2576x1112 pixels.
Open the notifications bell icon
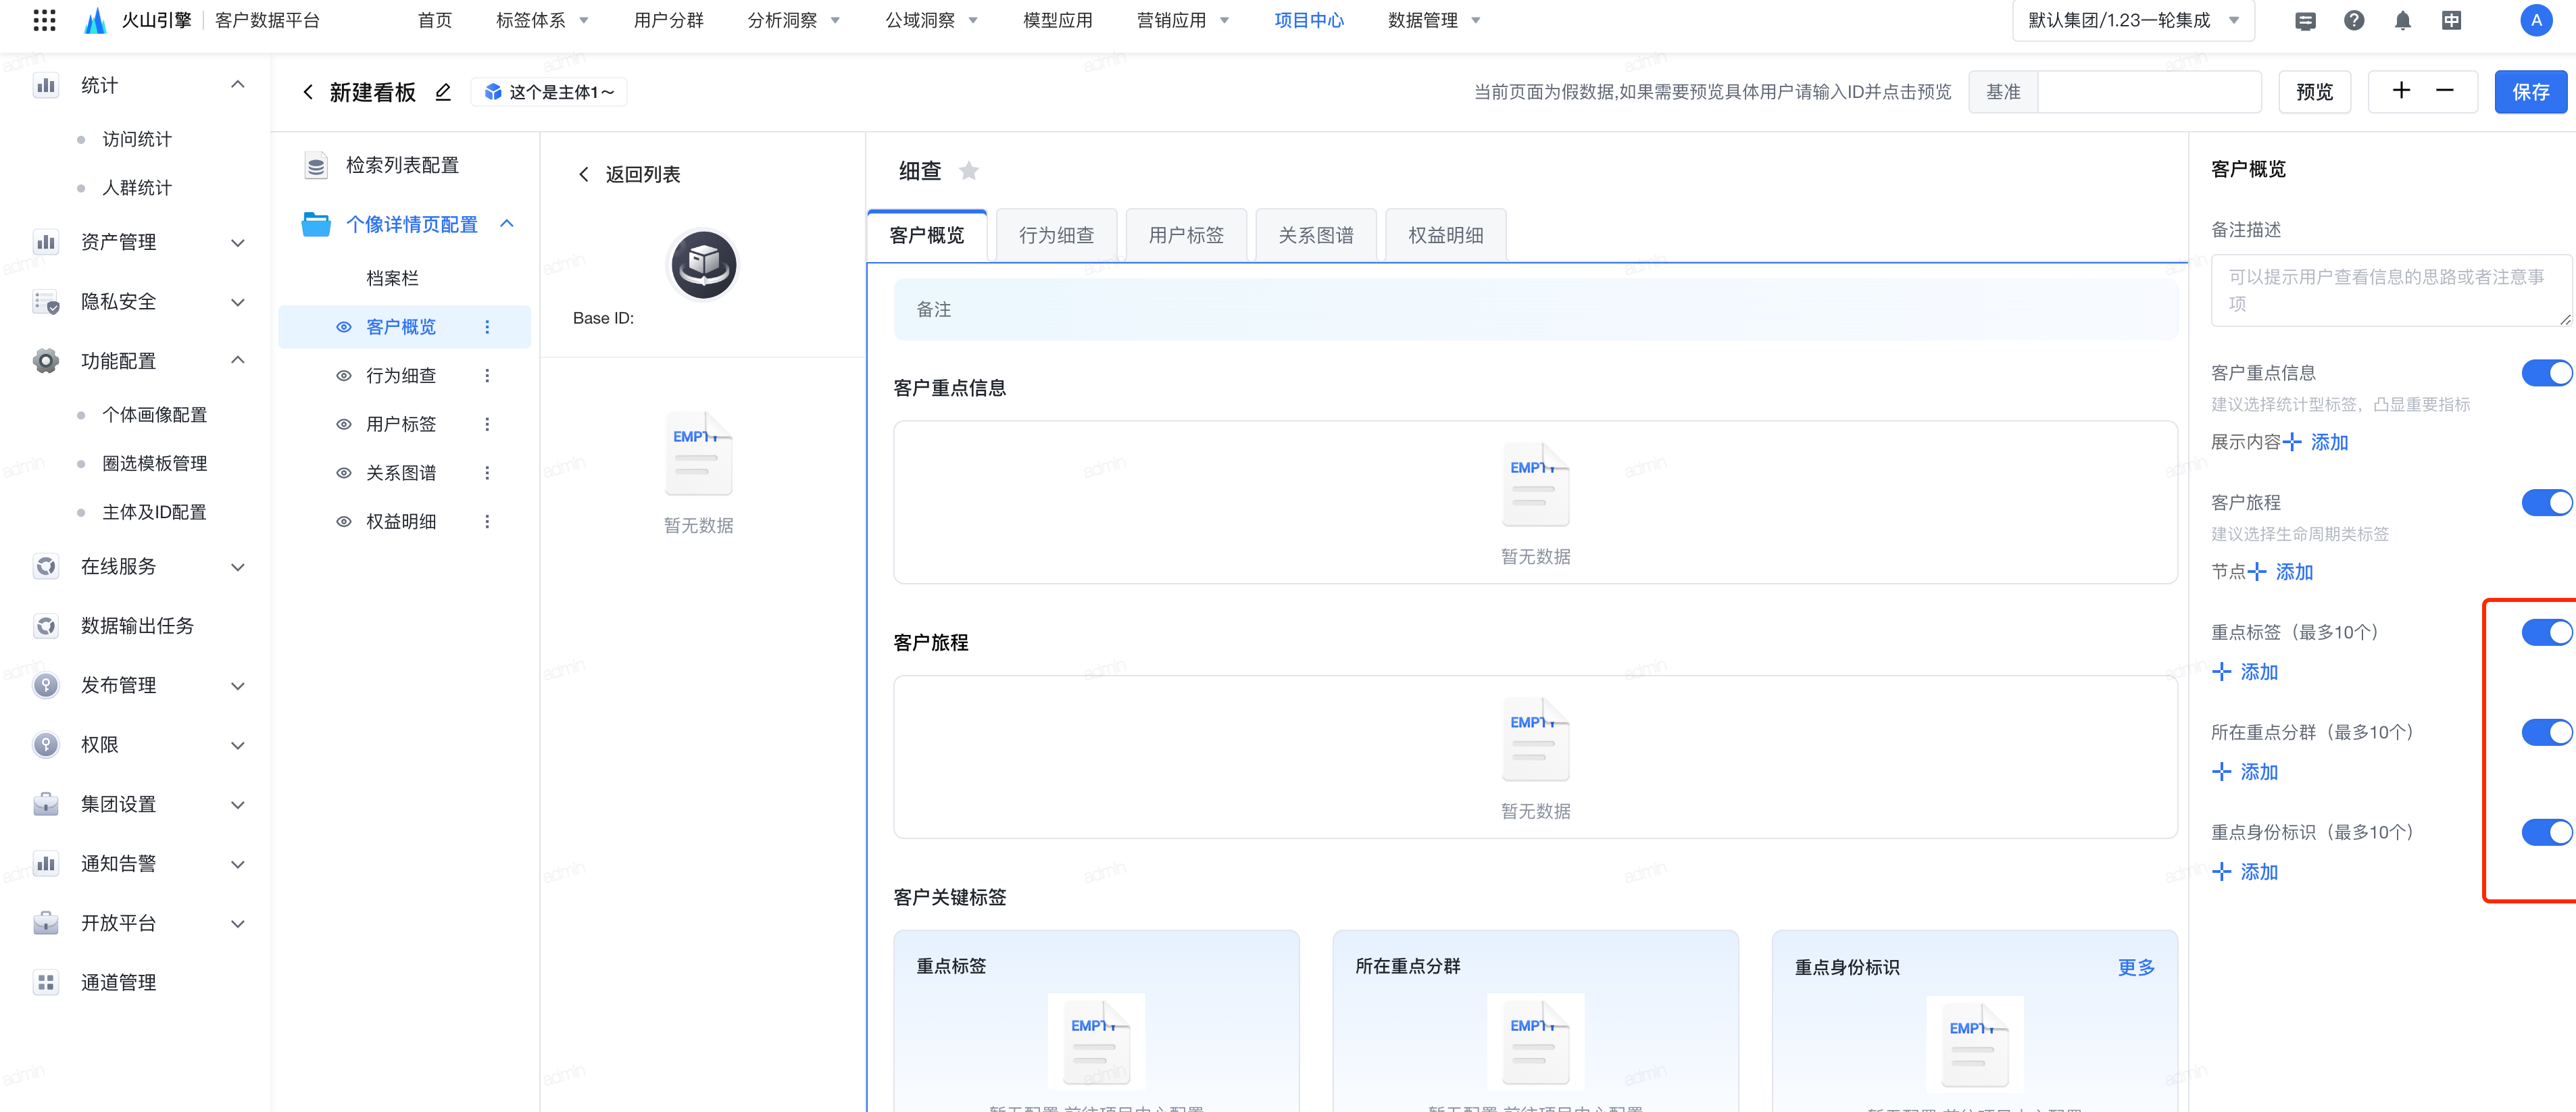[x=2402, y=20]
